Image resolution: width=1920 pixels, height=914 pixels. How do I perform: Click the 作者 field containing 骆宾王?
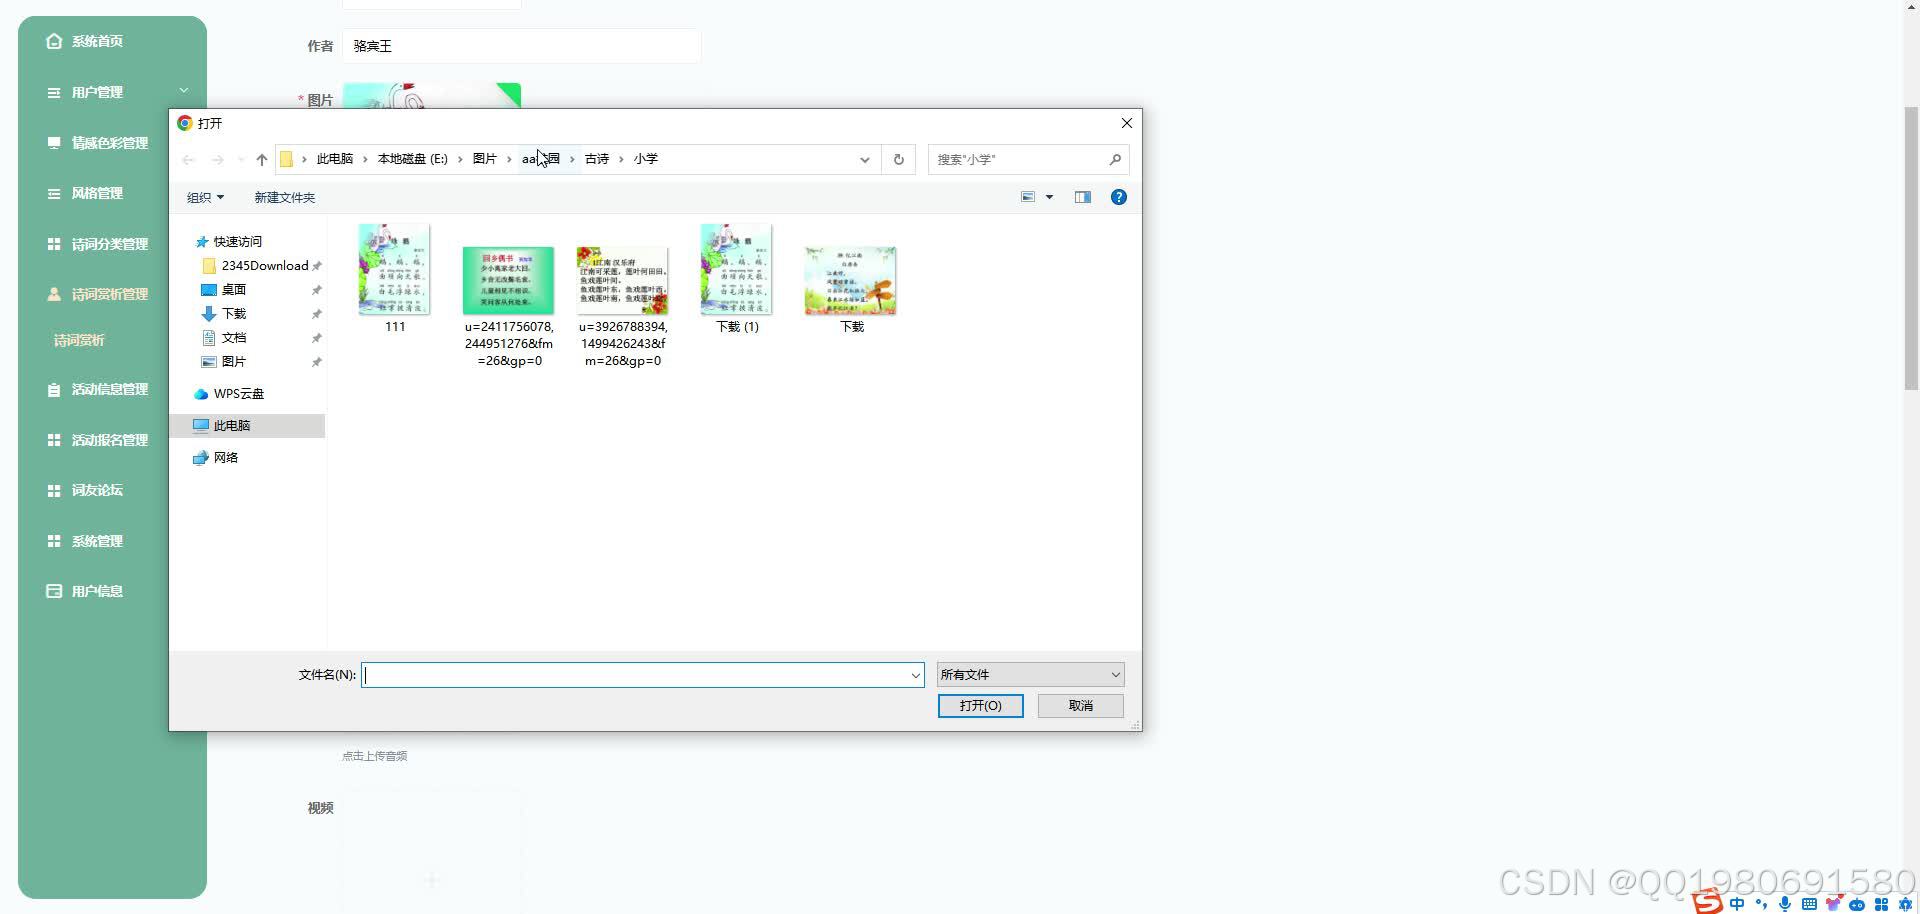521,46
